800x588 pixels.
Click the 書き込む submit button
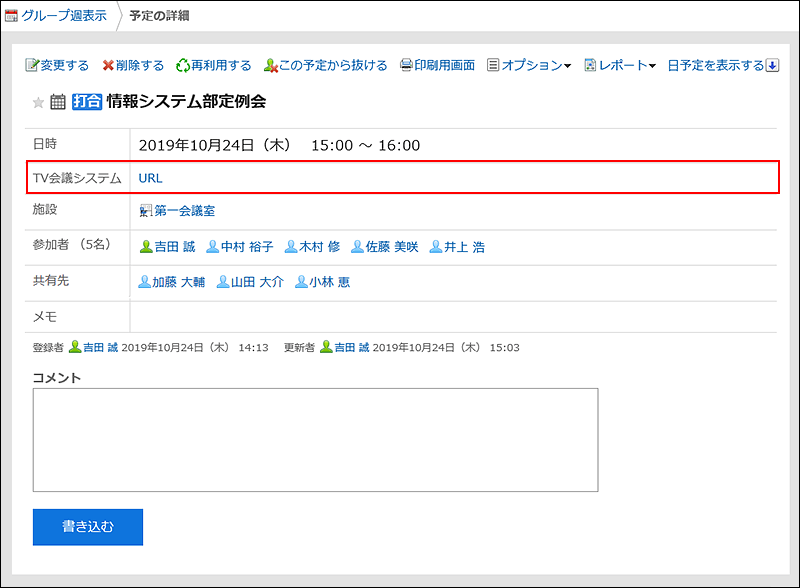click(88, 527)
